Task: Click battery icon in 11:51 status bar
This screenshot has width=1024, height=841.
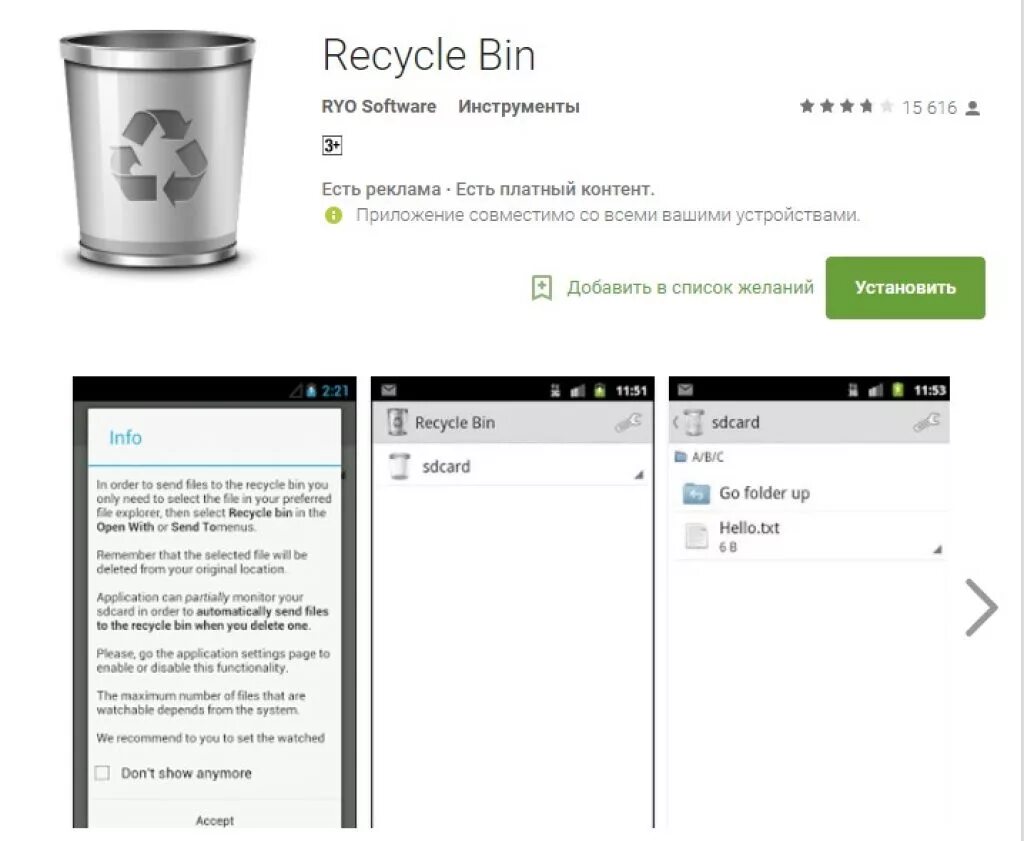Action: tap(600, 390)
